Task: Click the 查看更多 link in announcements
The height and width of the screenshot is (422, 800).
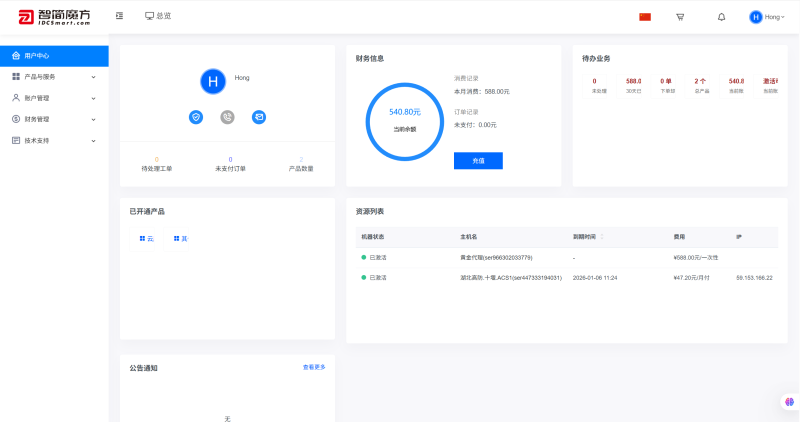Action: [x=314, y=367]
